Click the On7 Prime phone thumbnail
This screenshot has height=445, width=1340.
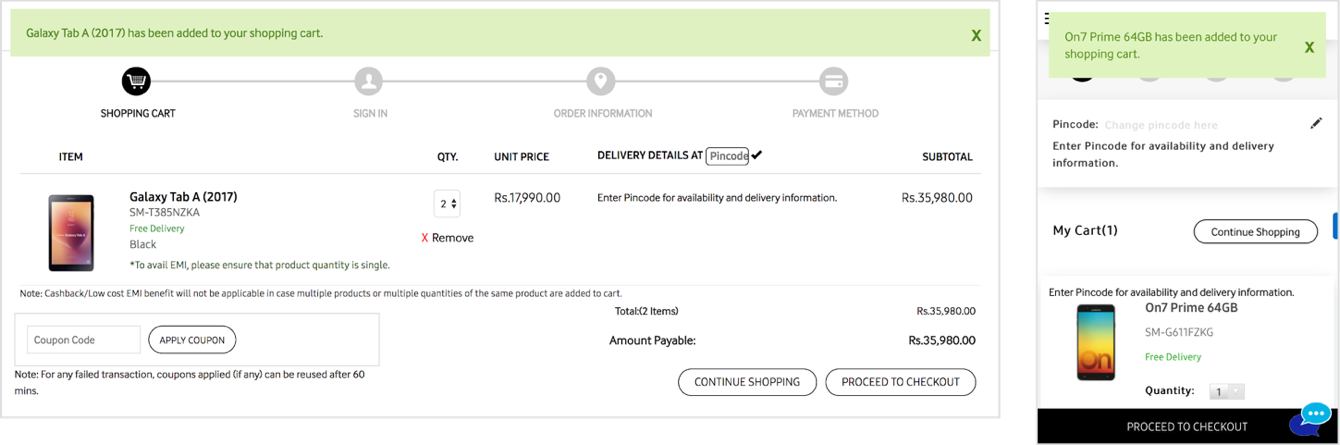[1096, 342]
